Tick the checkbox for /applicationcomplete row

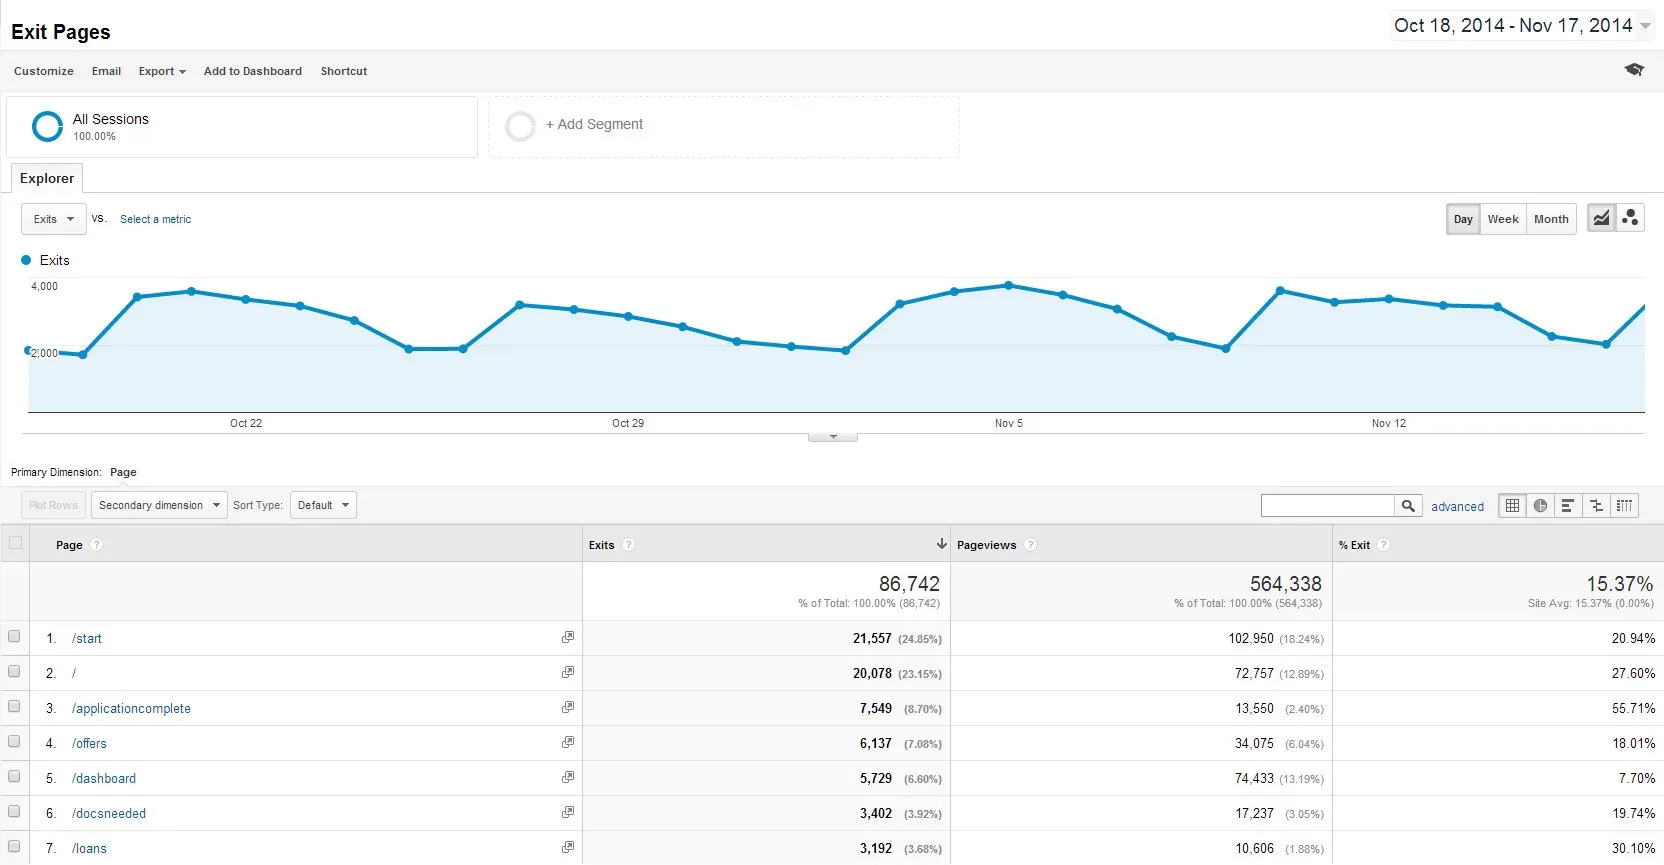pyautogui.click(x=14, y=707)
